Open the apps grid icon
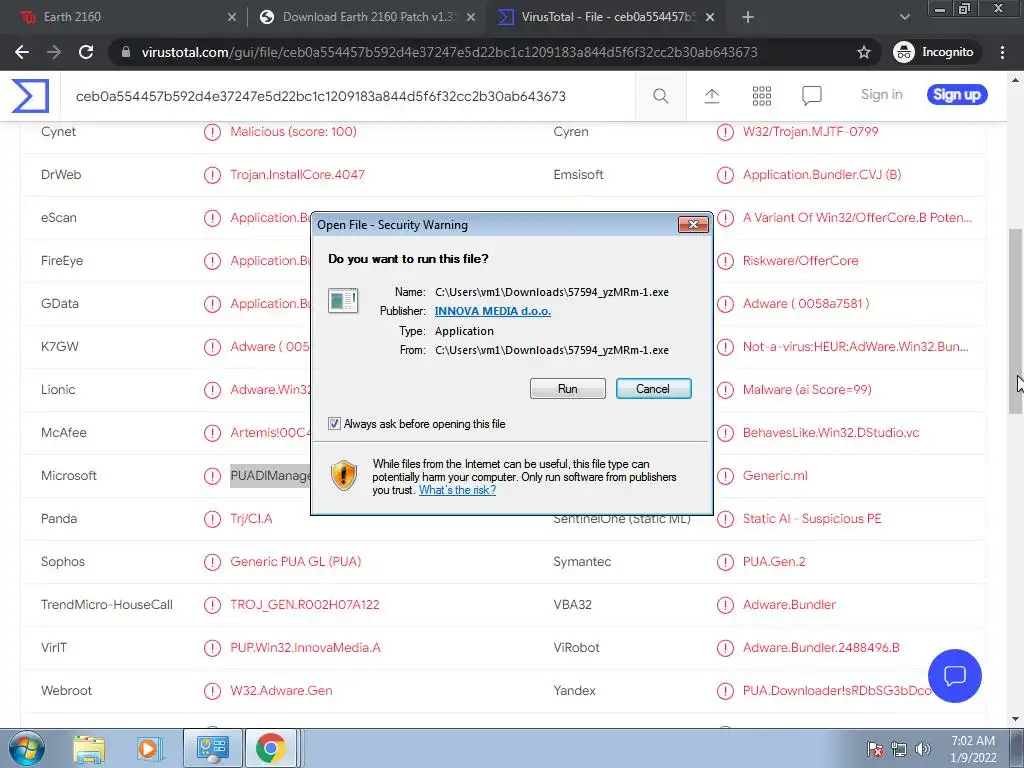The width and height of the screenshot is (1024, 768). 761,96
